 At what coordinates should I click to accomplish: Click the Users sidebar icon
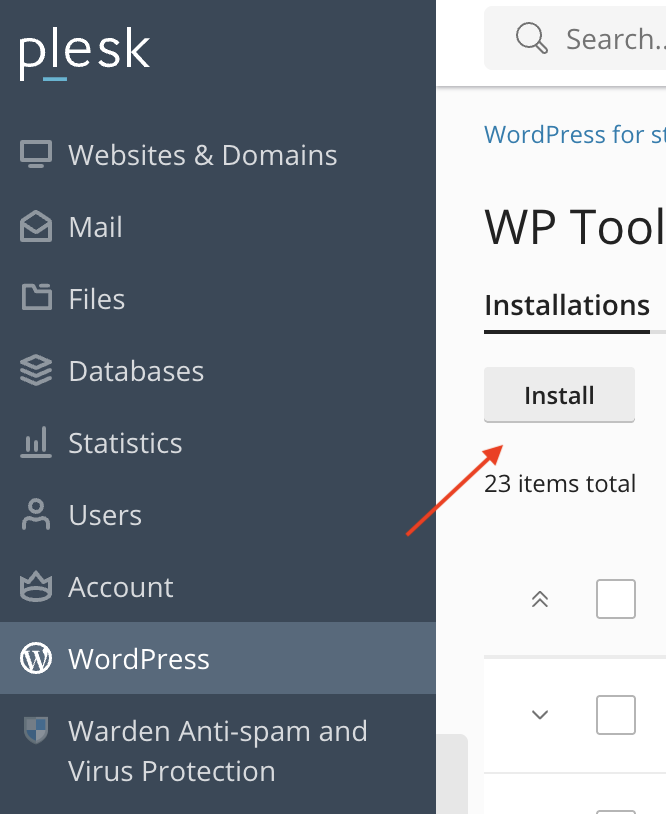tap(35, 515)
